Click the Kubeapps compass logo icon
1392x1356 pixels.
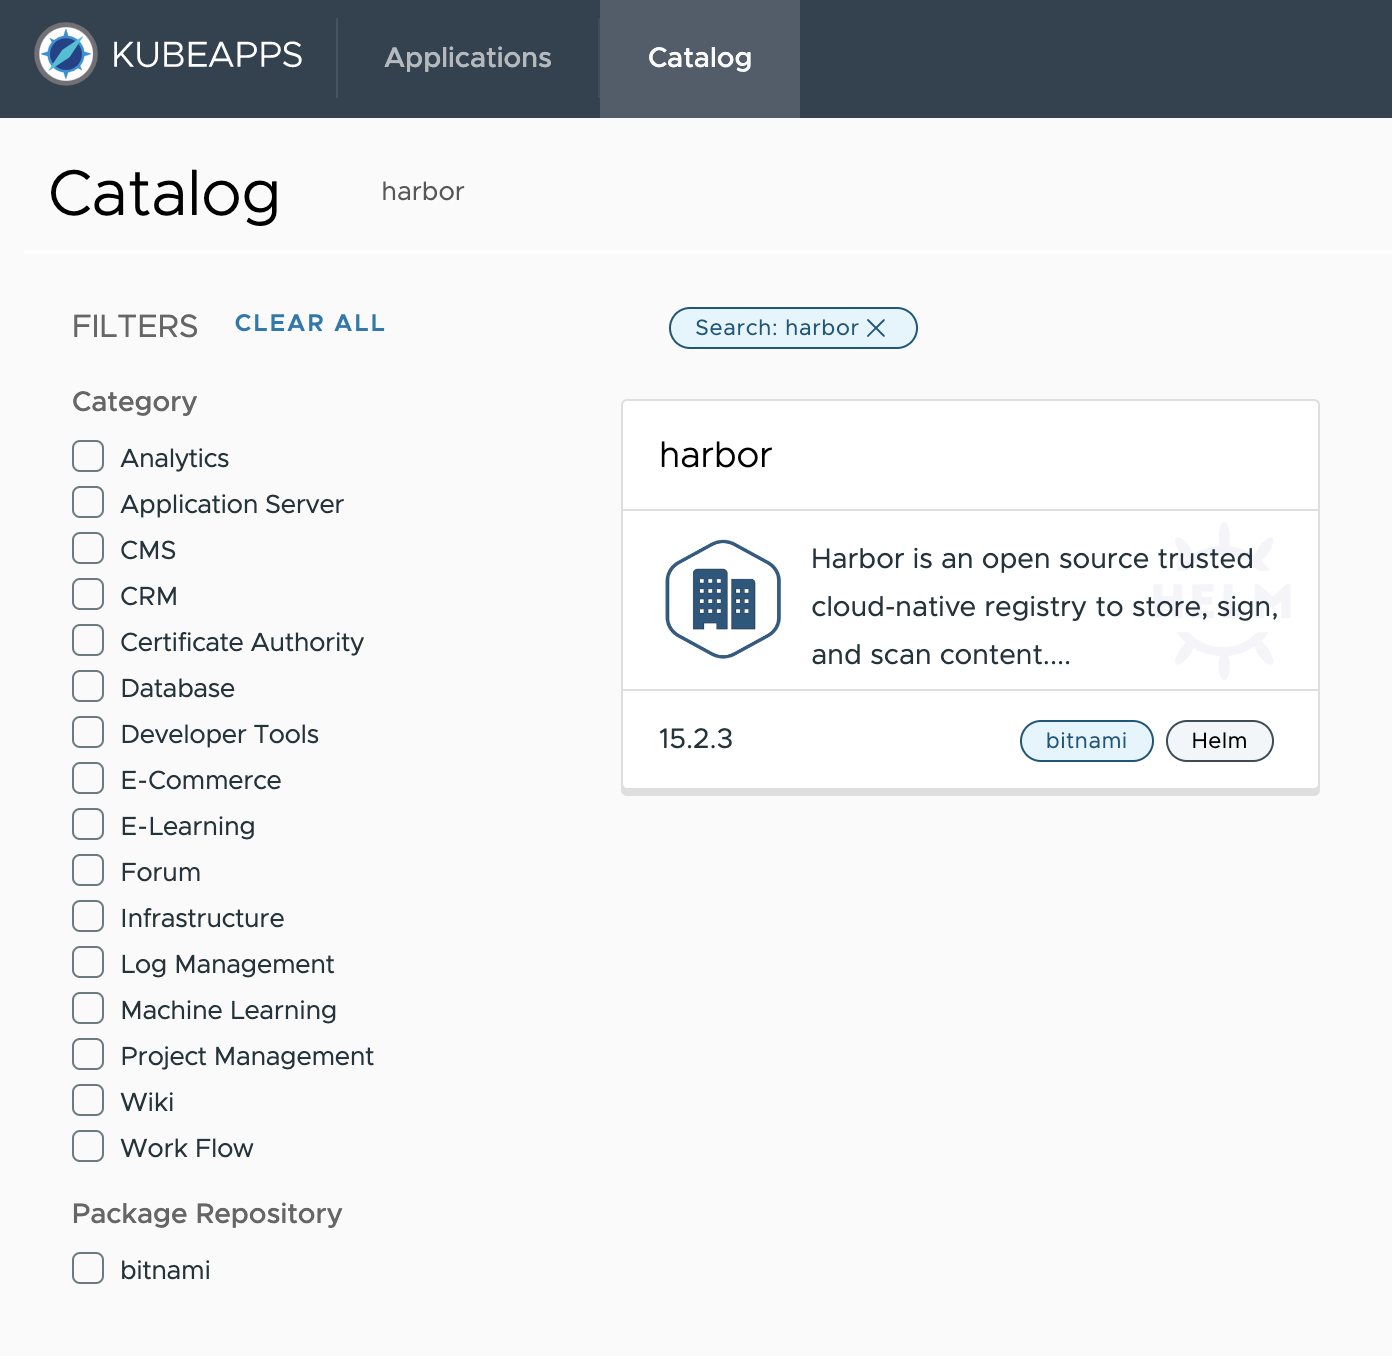[x=66, y=55]
